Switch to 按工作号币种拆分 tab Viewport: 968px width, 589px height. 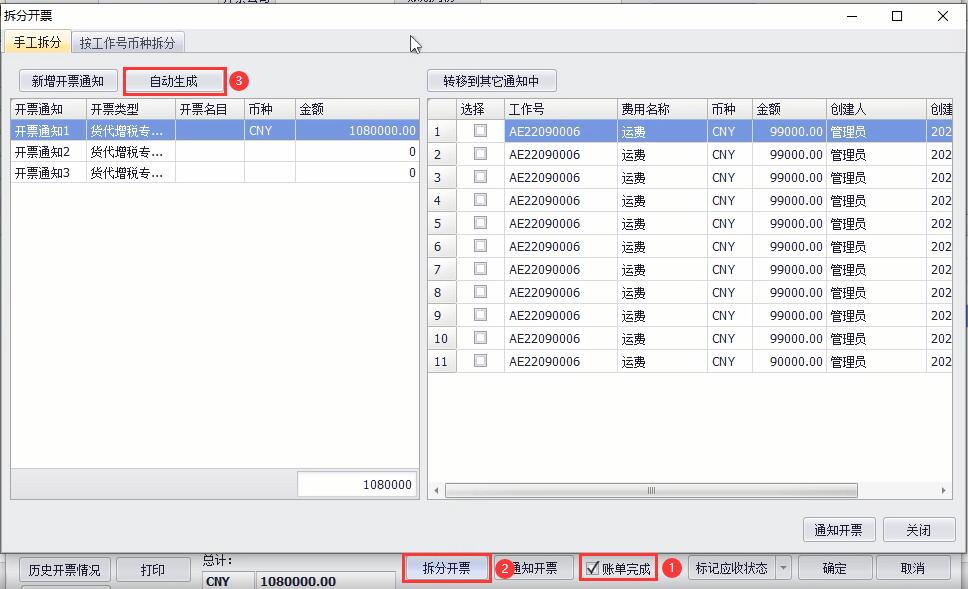(x=127, y=43)
